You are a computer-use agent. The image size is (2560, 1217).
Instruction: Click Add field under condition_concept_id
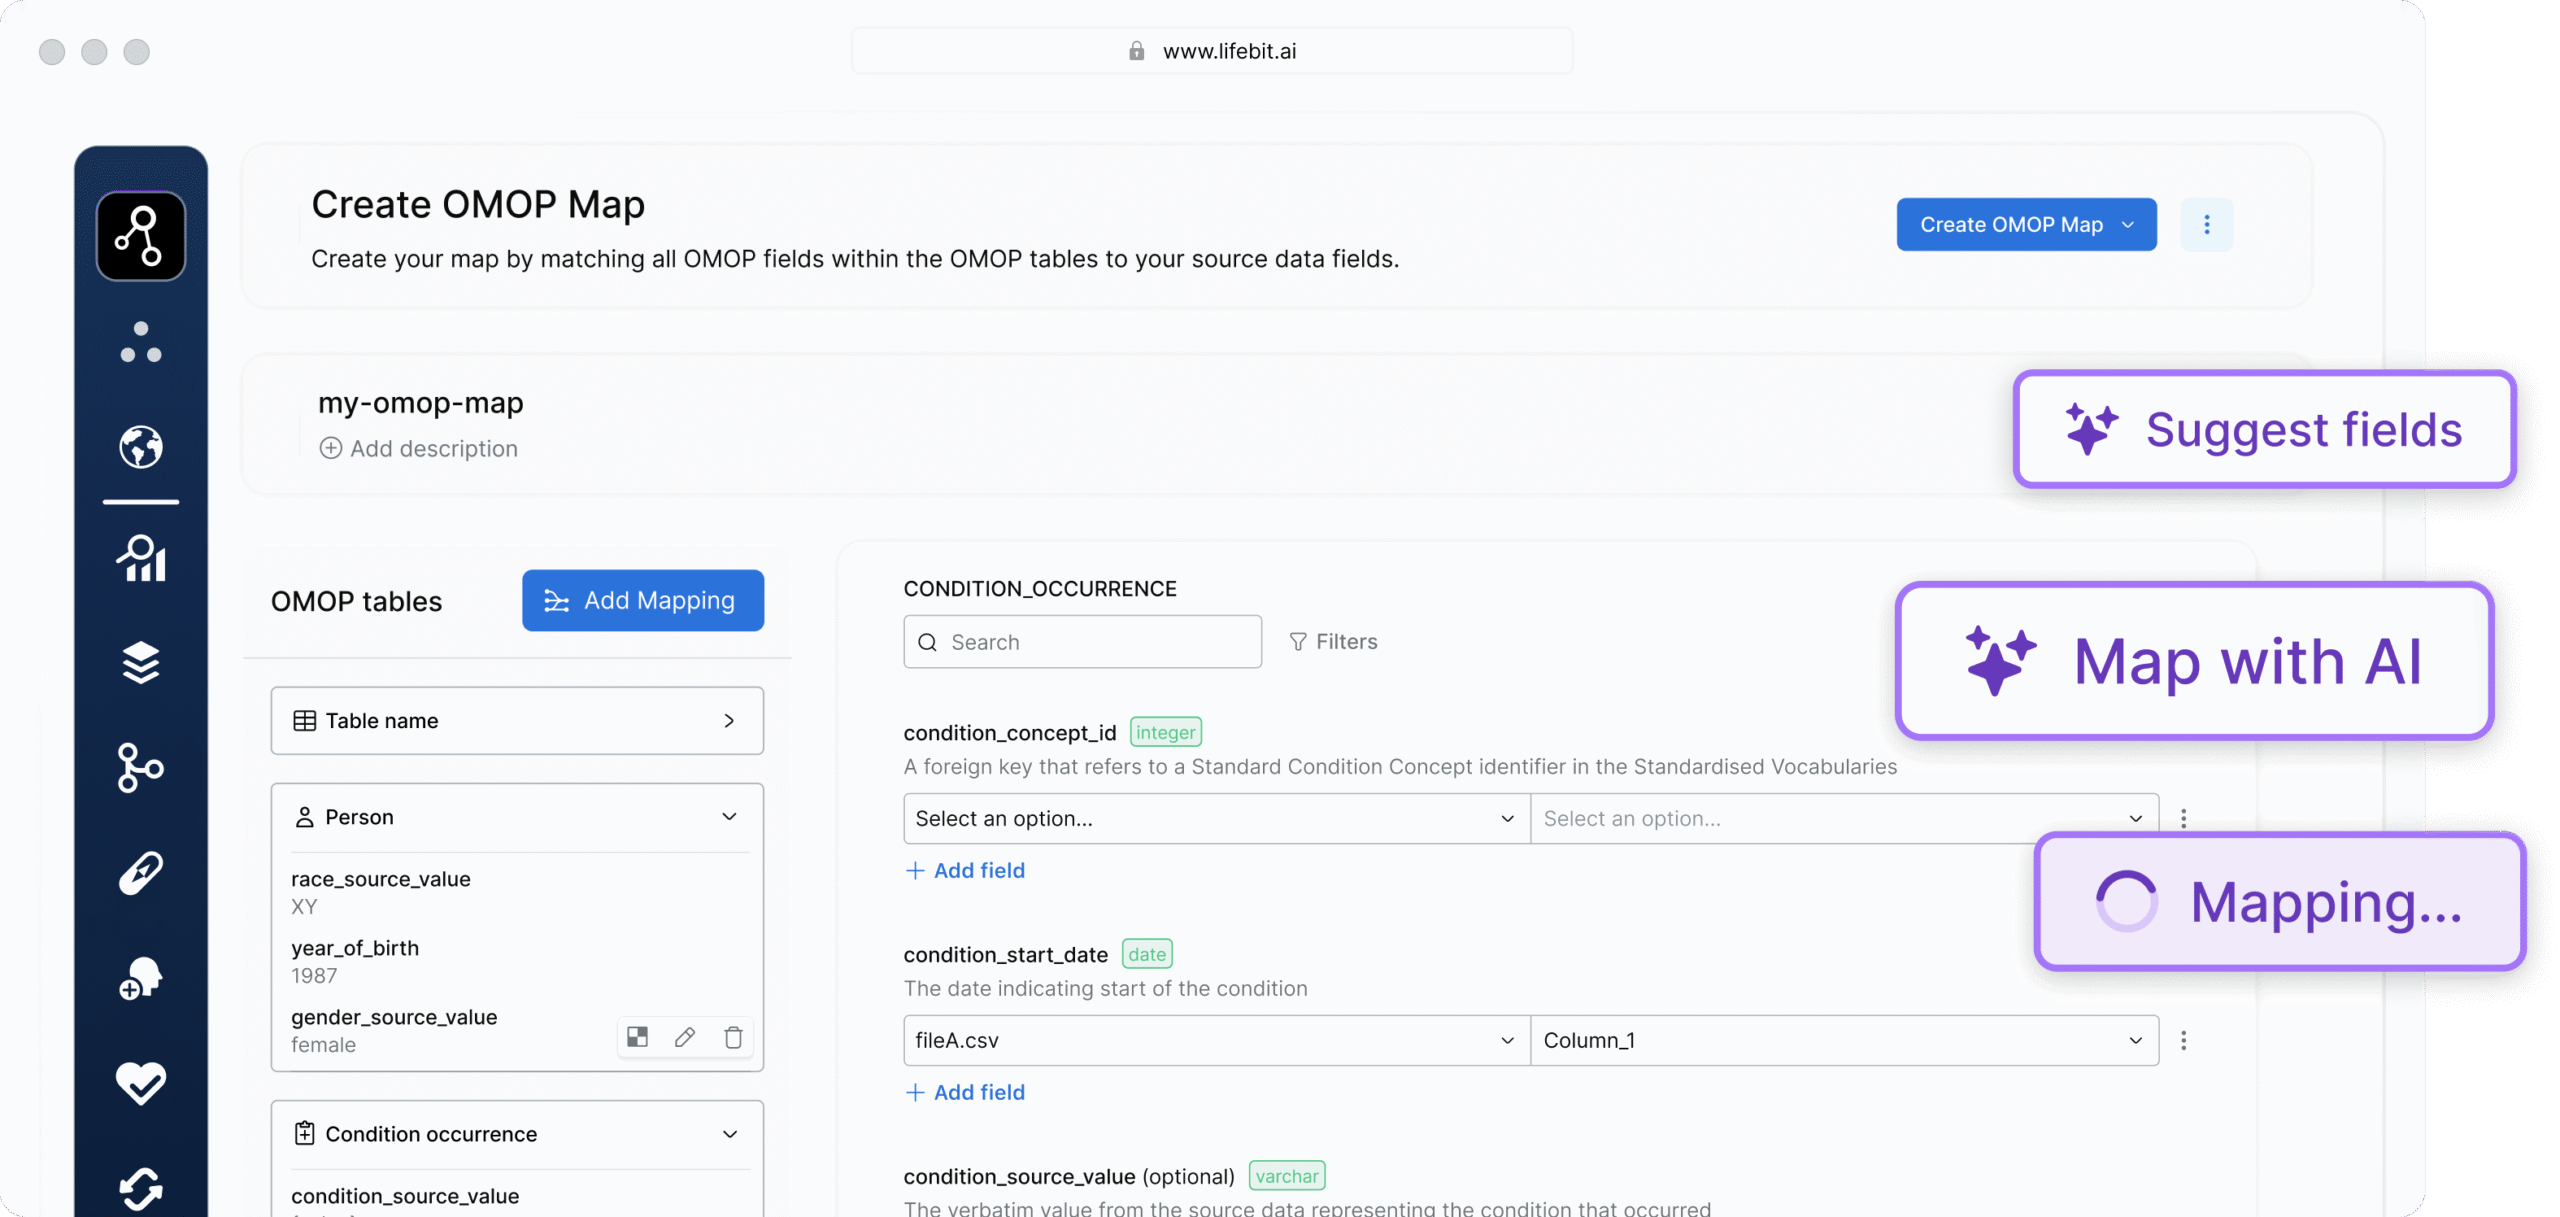coord(965,871)
